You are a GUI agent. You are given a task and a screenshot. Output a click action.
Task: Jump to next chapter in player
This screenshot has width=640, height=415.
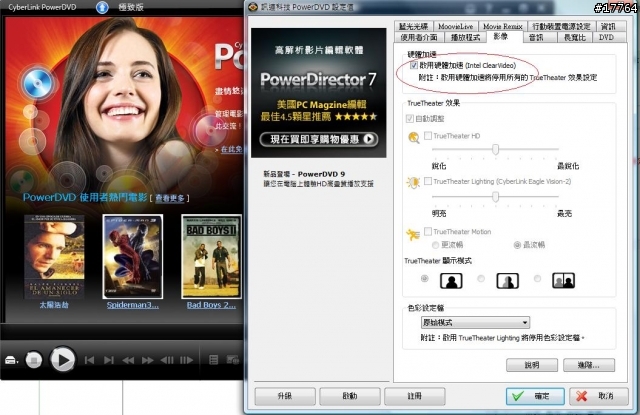pyautogui.click(x=109, y=360)
